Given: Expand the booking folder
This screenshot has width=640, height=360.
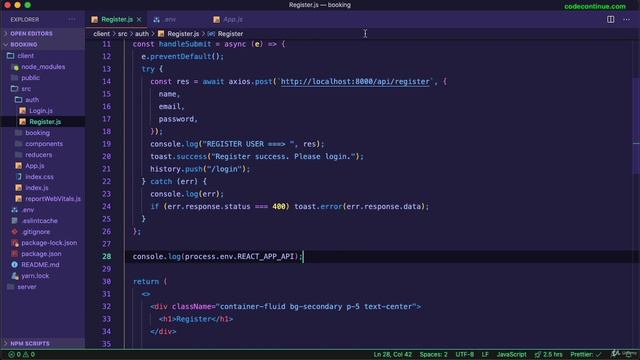Looking at the screenshot, I should tap(37, 133).
